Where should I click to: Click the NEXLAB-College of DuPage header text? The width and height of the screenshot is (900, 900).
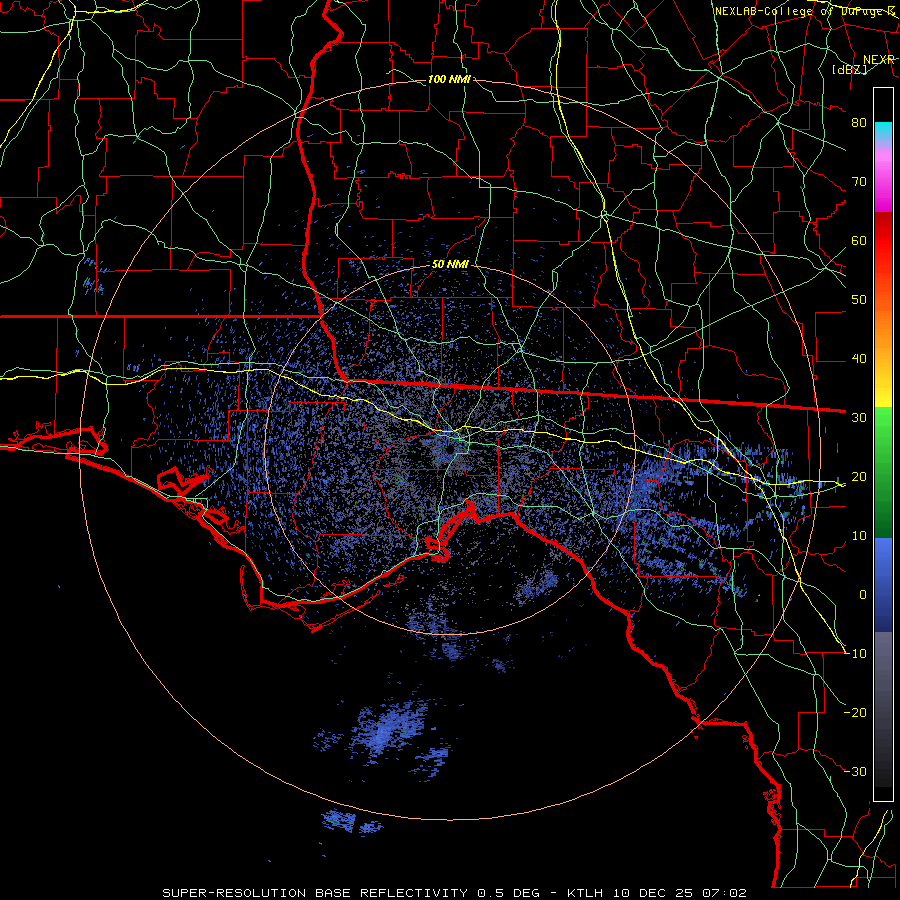(x=804, y=11)
